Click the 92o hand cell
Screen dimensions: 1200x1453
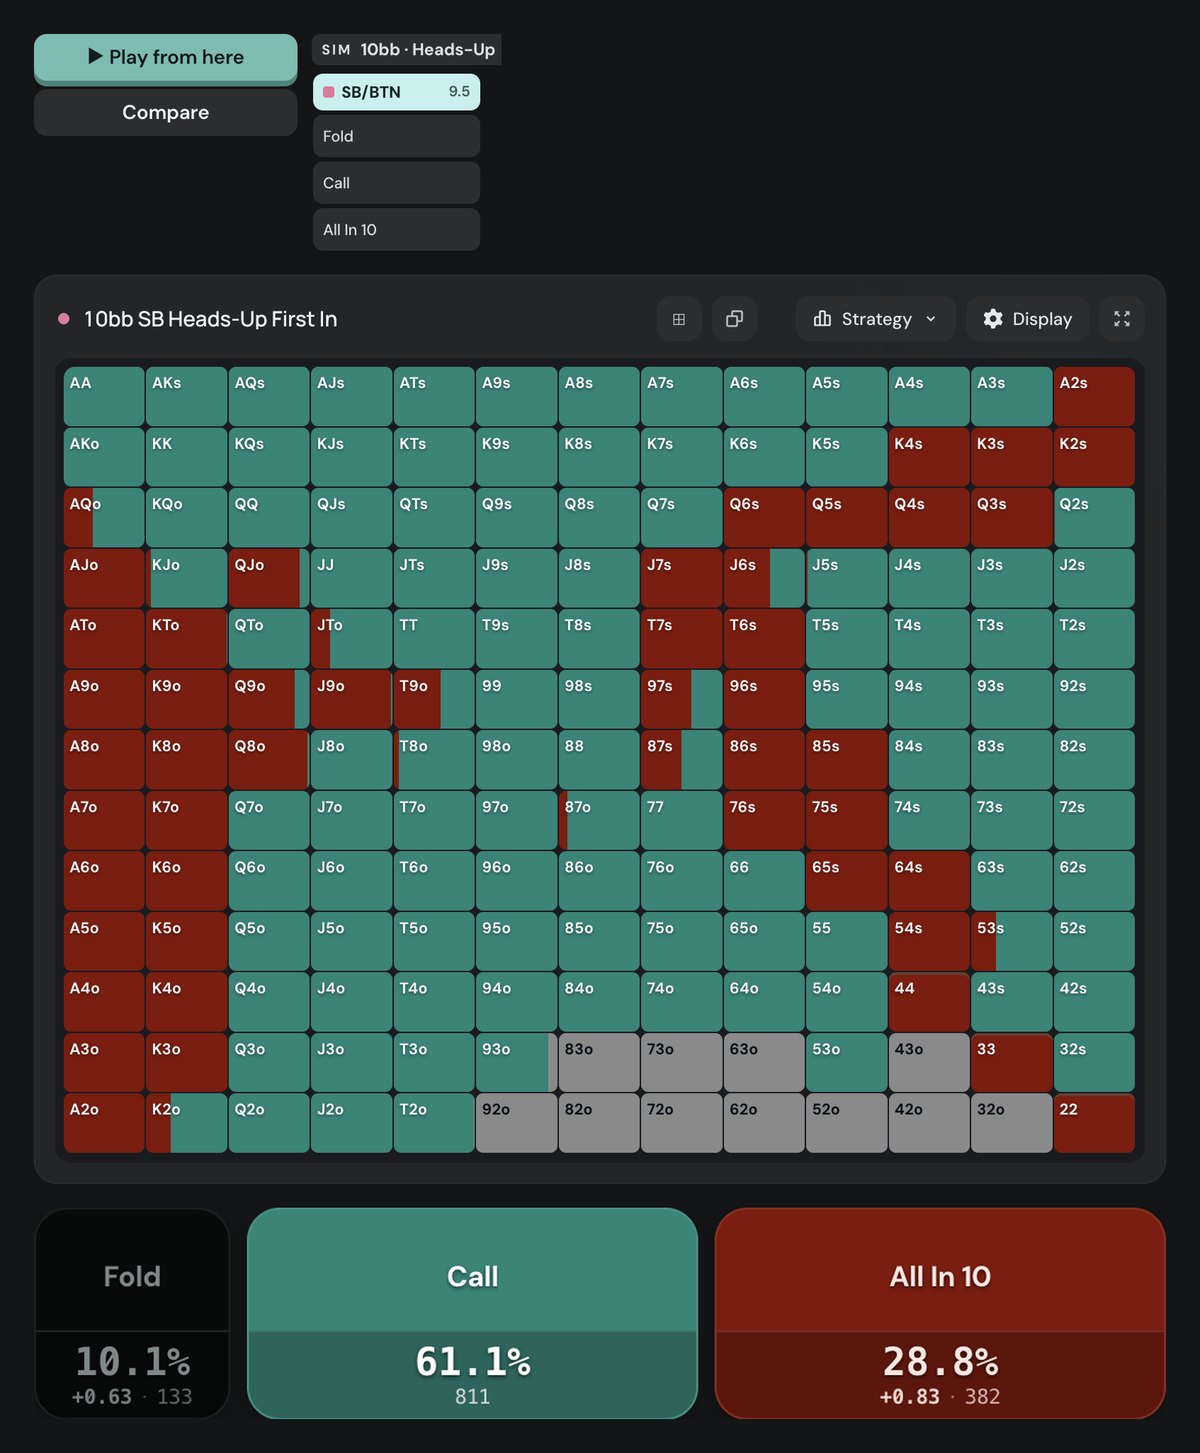point(516,1122)
